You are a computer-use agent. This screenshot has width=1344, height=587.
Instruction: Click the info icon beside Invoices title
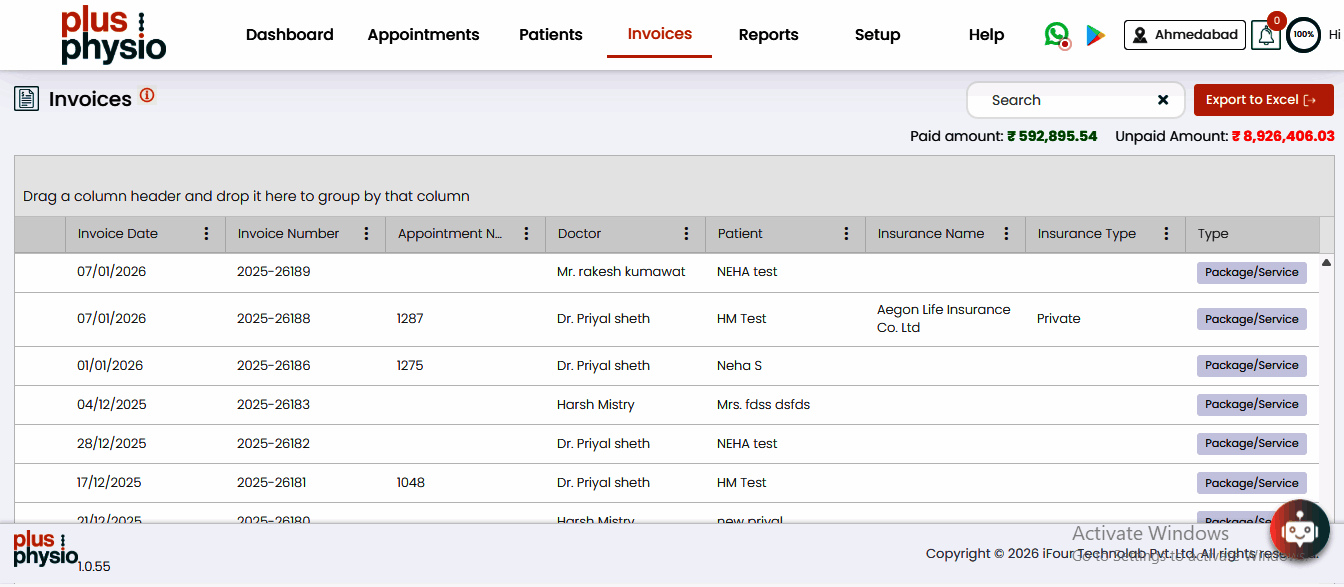147,96
